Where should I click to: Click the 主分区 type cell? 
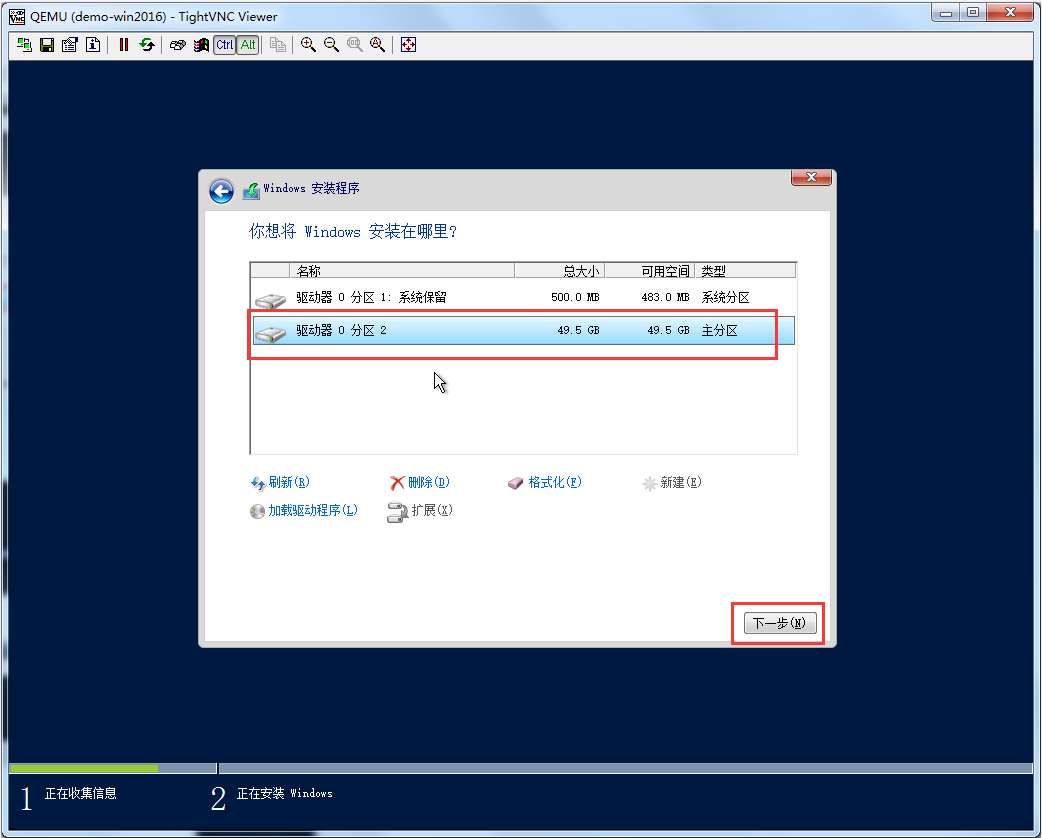click(x=720, y=330)
